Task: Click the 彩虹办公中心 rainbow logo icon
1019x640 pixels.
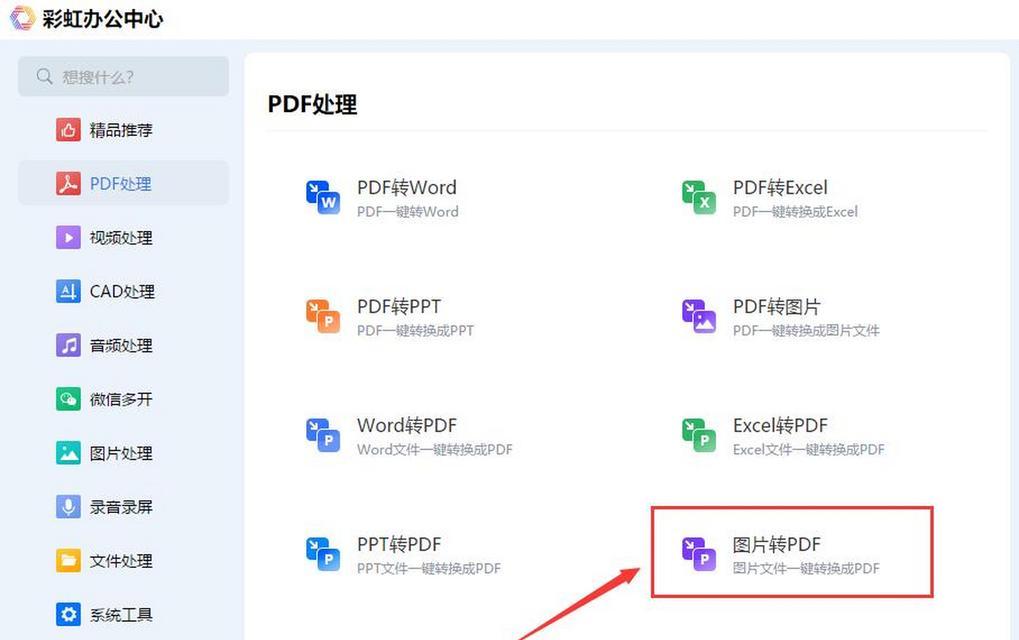Action: 22,18
